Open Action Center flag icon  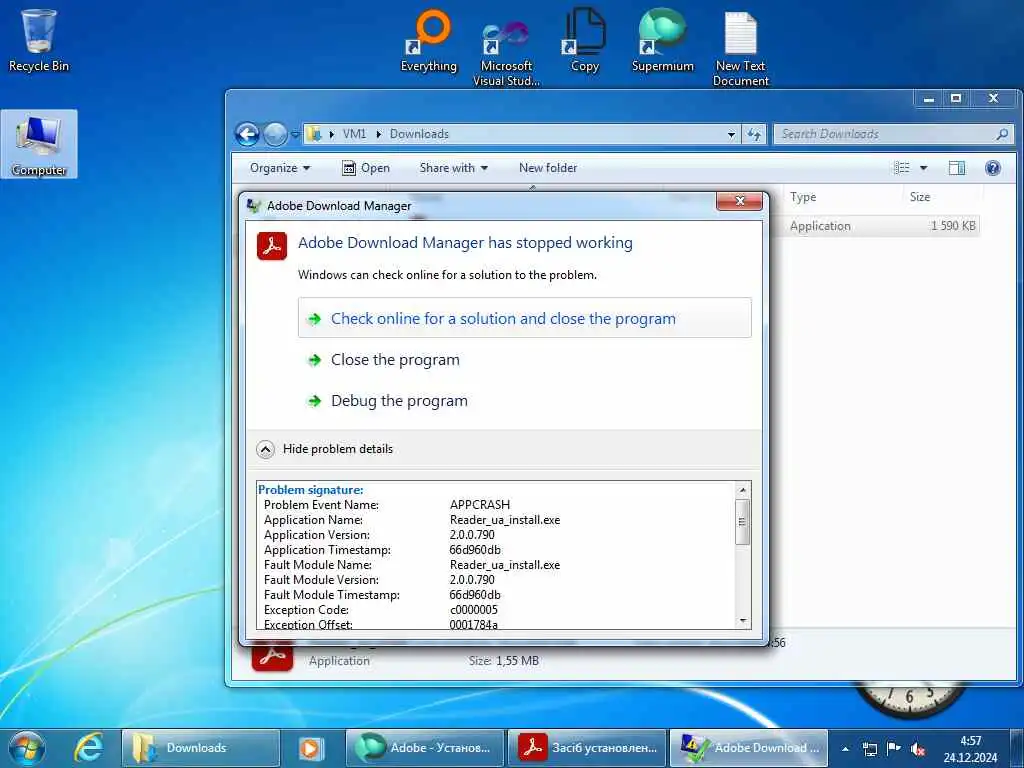point(893,748)
